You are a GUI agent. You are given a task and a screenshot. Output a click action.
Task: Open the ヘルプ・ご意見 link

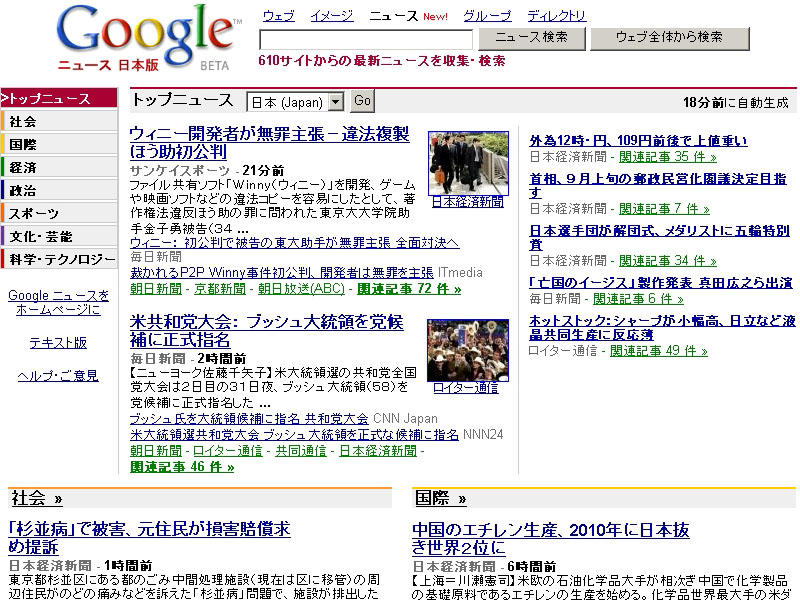pyautogui.click(x=58, y=375)
